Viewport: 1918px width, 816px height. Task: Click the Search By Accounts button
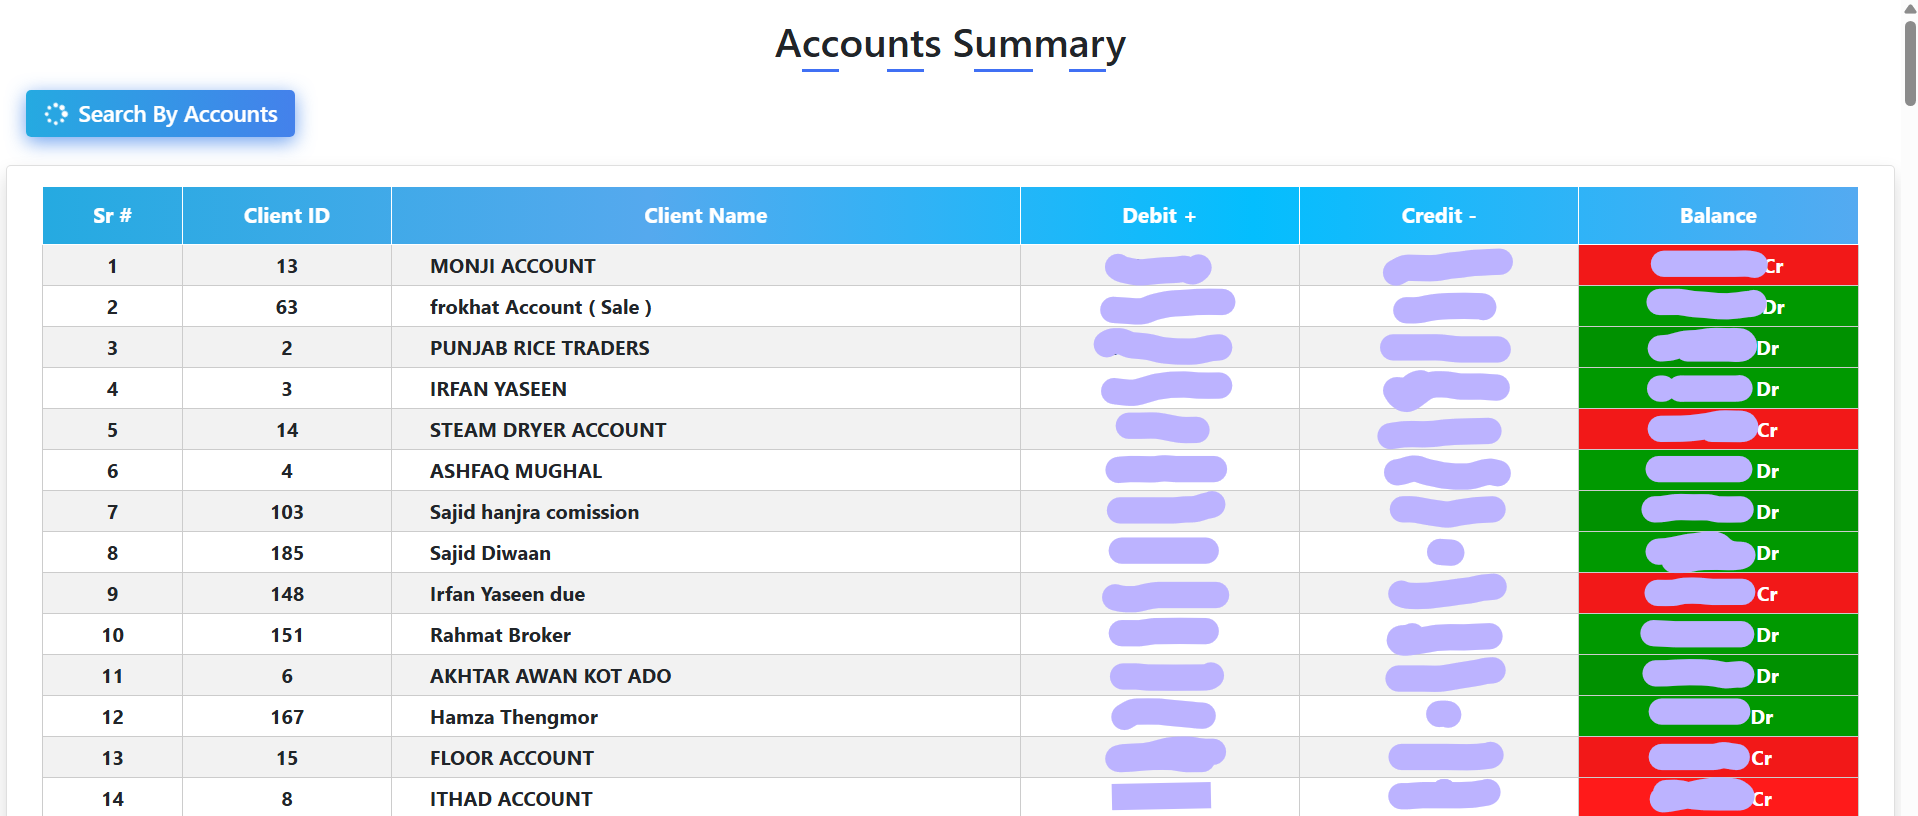click(x=160, y=114)
